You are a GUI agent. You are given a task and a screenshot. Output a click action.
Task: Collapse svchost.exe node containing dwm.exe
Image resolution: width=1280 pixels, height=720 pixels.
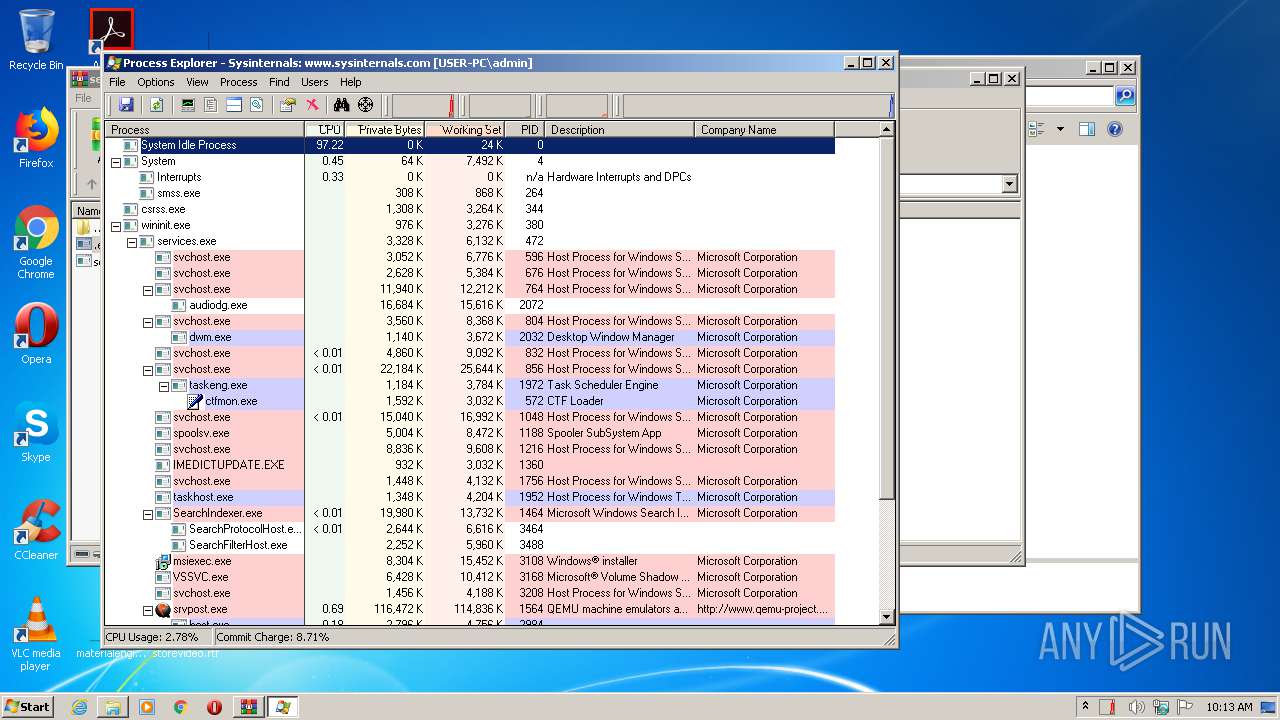pyautogui.click(x=147, y=321)
